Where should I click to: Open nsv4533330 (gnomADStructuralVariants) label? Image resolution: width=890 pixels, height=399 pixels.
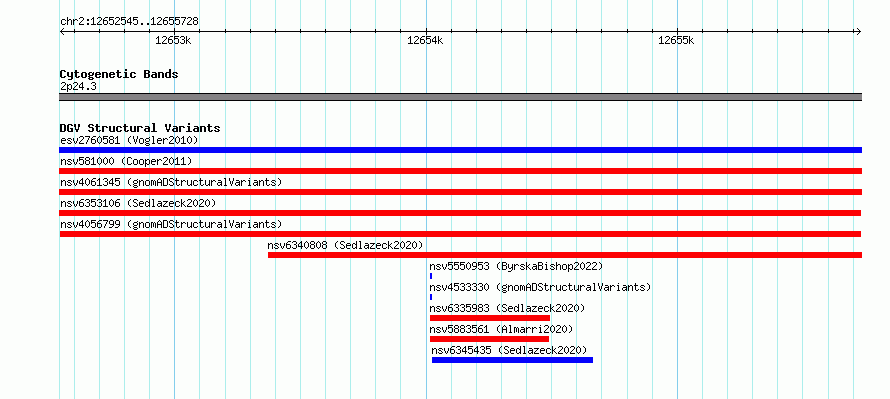pyautogui.click(x=540, y=287)
